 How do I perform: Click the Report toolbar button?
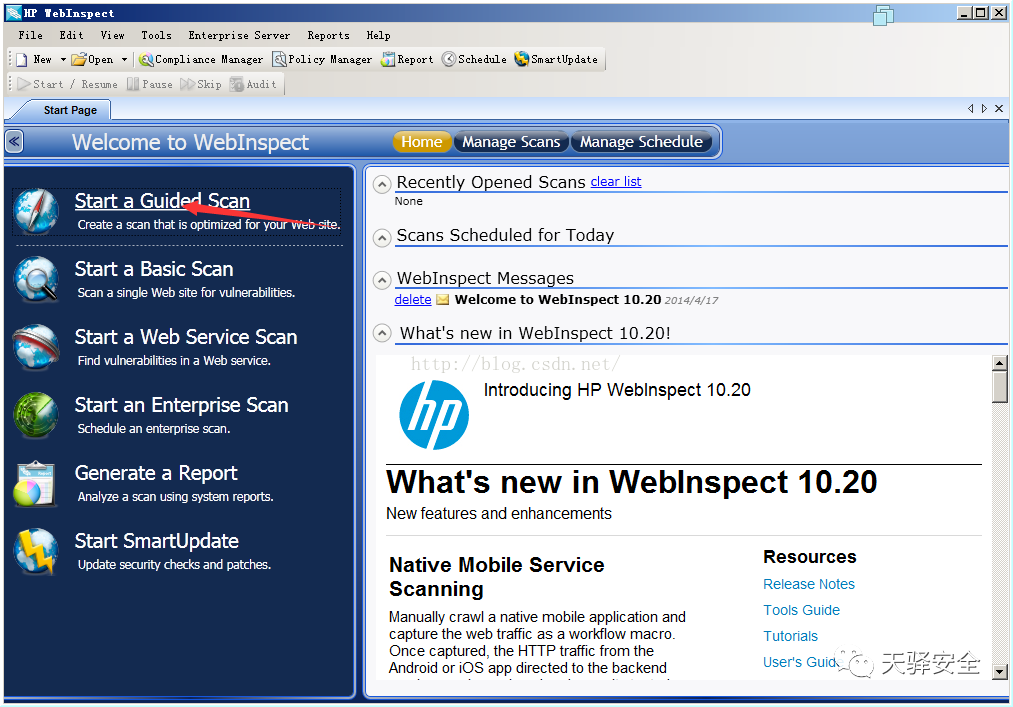pyautogui.click(x=407, y=59)
